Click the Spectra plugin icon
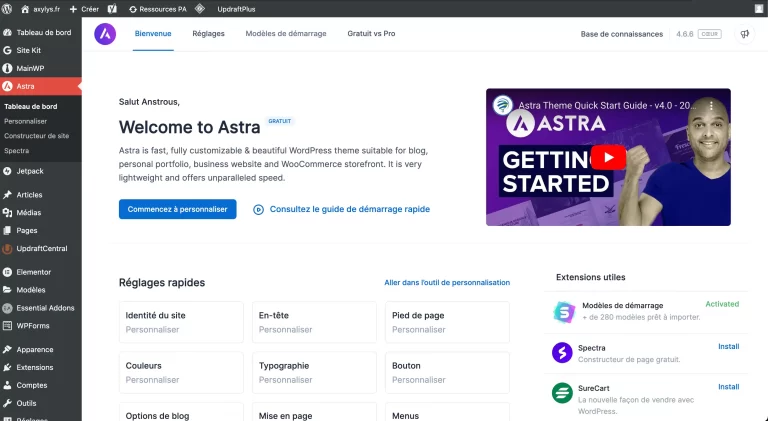The height and width of the screenshot is (421, 768). point(562,352)
